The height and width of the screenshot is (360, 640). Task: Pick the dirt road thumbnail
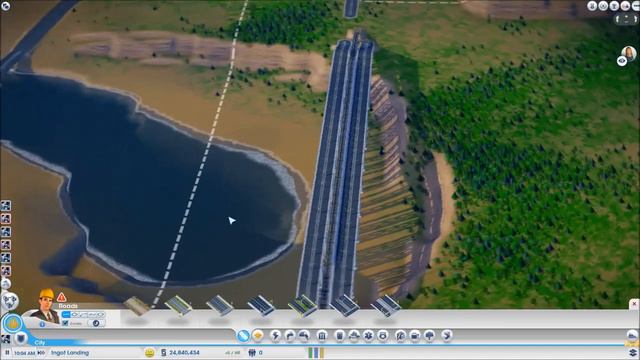point(136,306)
